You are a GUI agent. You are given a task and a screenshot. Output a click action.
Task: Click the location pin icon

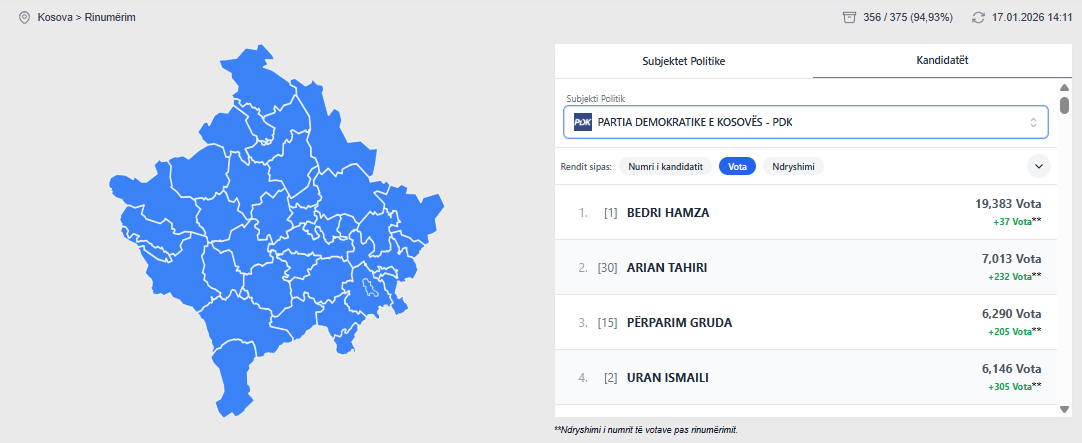(x=25, y=17)
